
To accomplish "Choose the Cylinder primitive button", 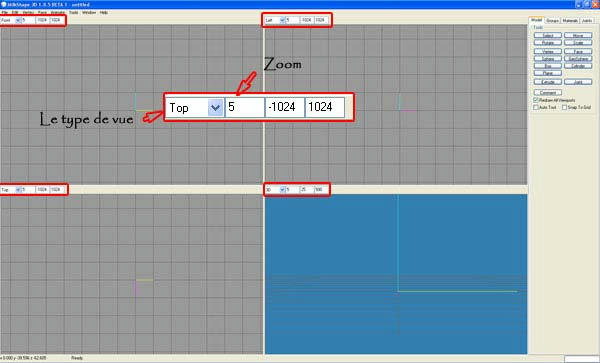I will 578,66.
